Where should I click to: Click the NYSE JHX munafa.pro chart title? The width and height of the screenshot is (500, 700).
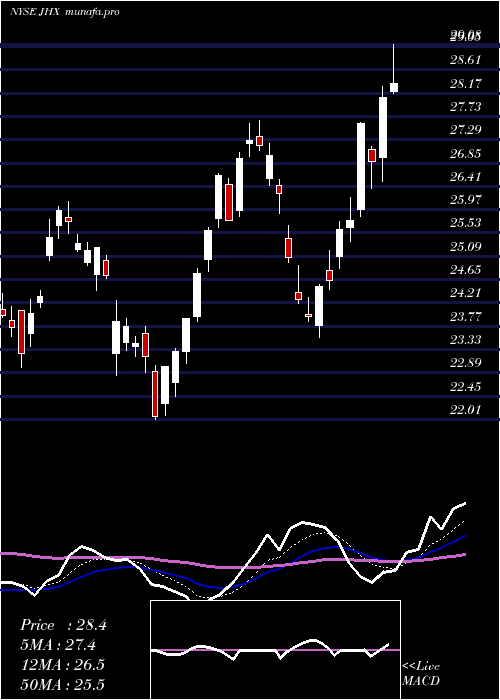pos(65,12)
